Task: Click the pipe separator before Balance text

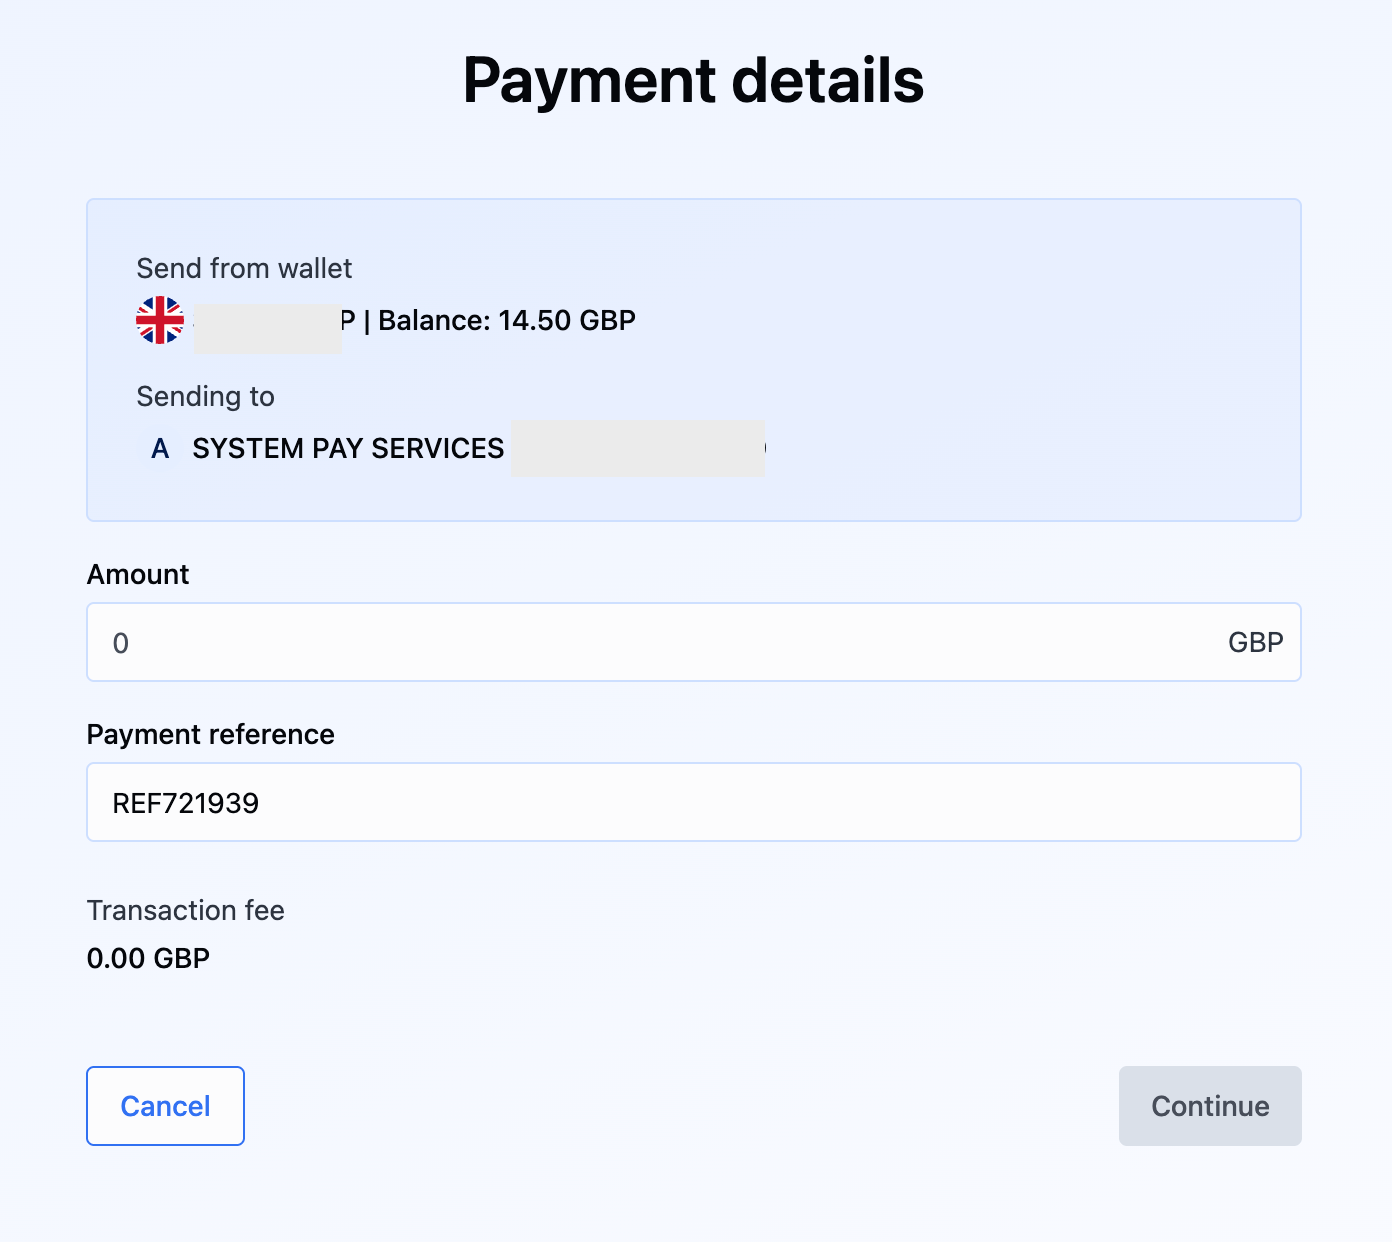Action: click(x=367, y=320)
